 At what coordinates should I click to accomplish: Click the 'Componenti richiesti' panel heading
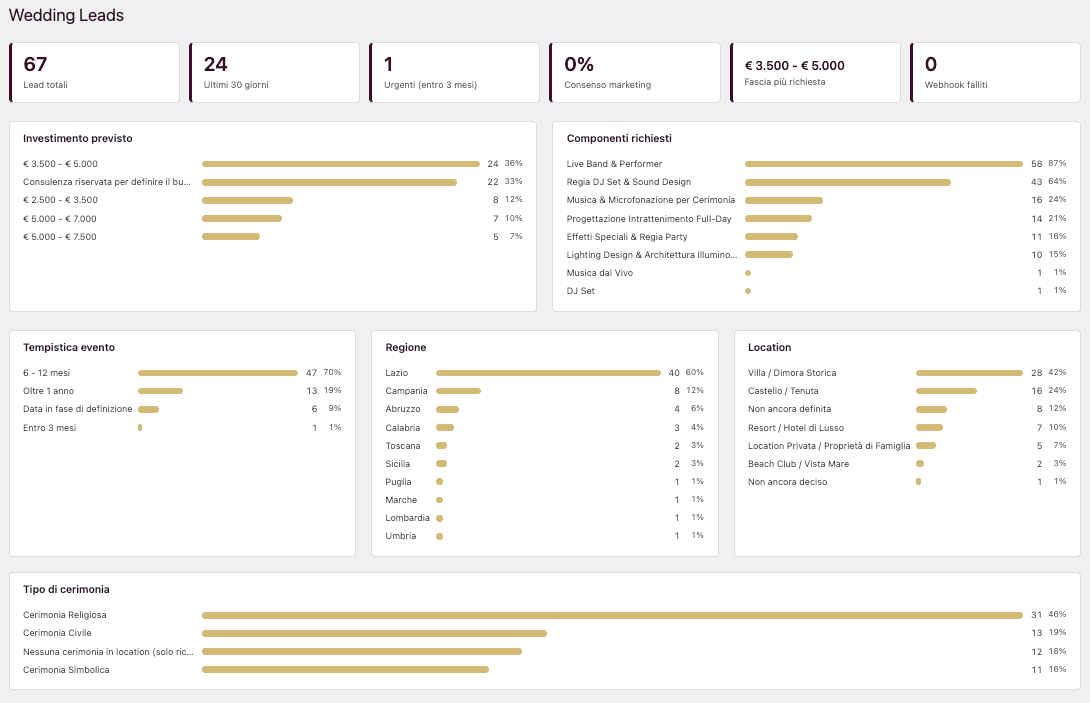(619, 138)
